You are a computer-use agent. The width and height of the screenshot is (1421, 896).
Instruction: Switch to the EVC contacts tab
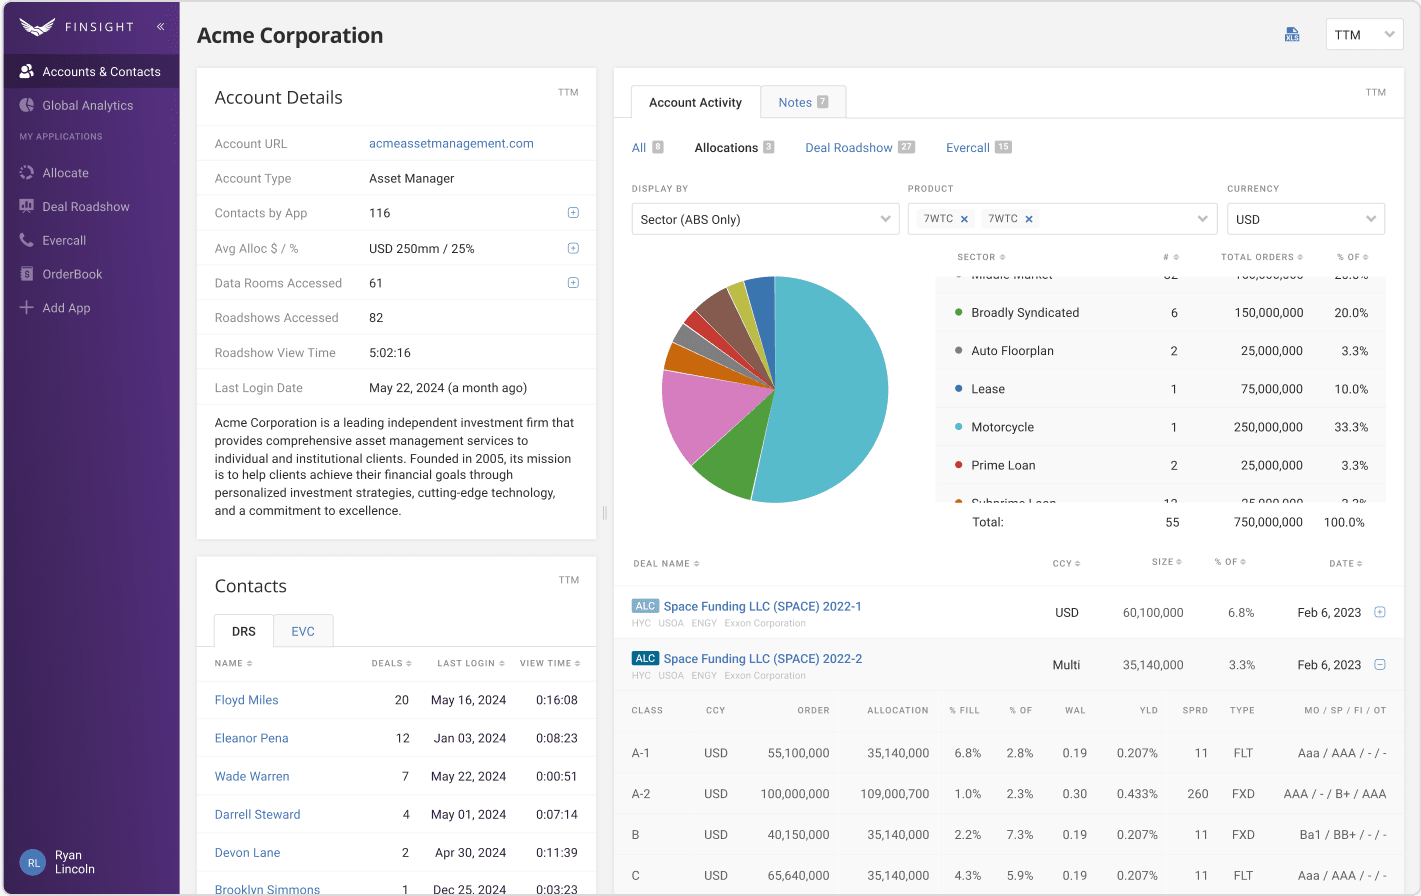[x=303, y=631]
